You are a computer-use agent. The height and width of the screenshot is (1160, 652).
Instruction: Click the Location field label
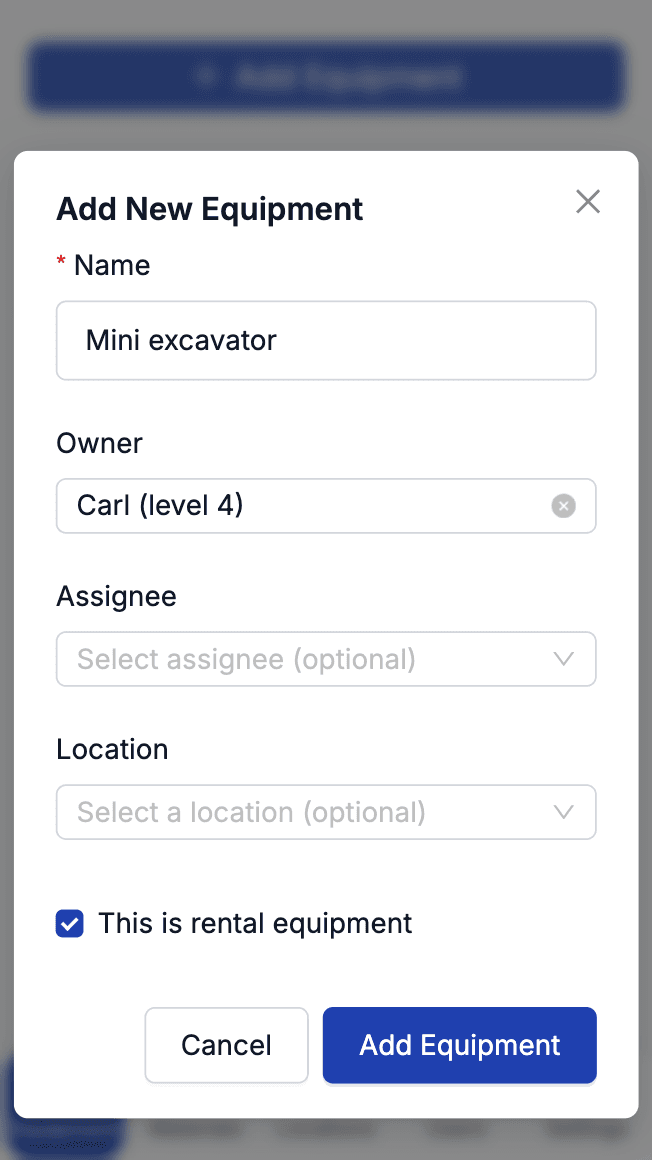tap(112, 749)
